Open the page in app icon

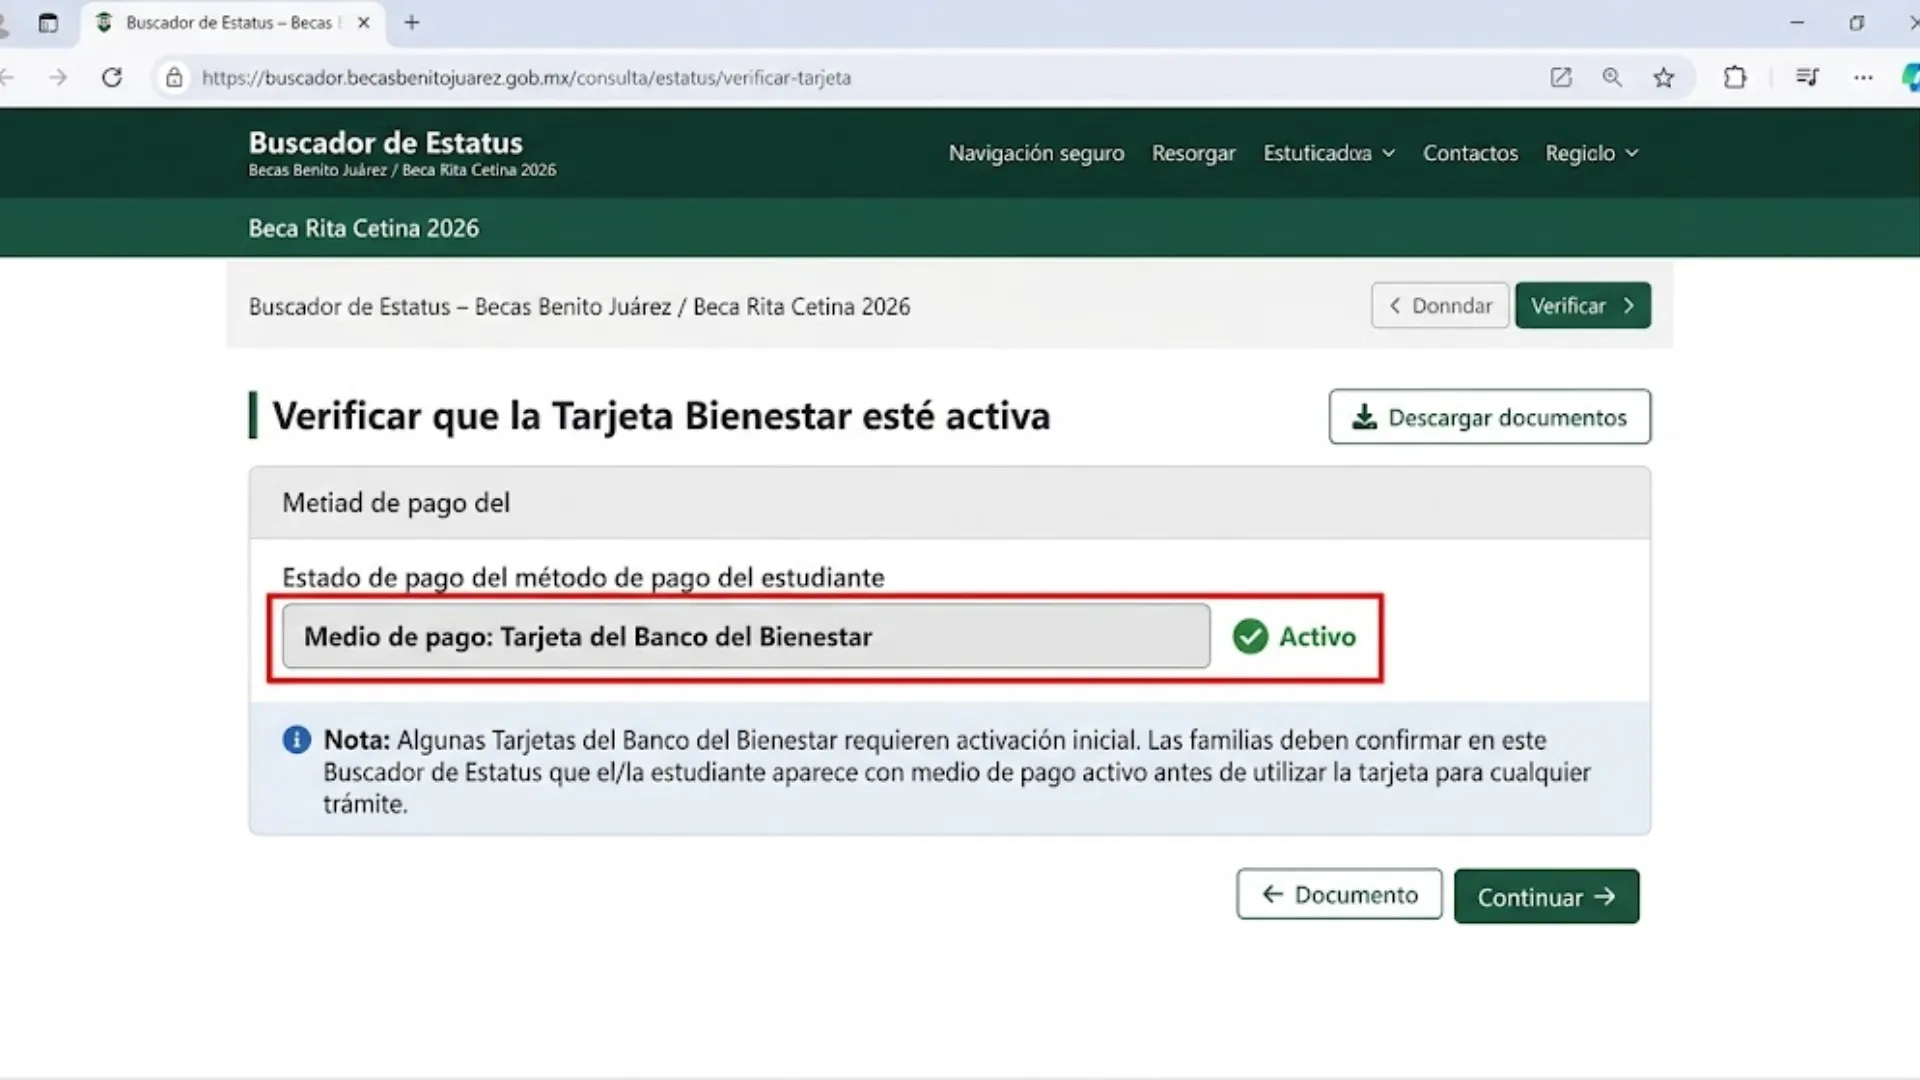[x=1561, y=77]
